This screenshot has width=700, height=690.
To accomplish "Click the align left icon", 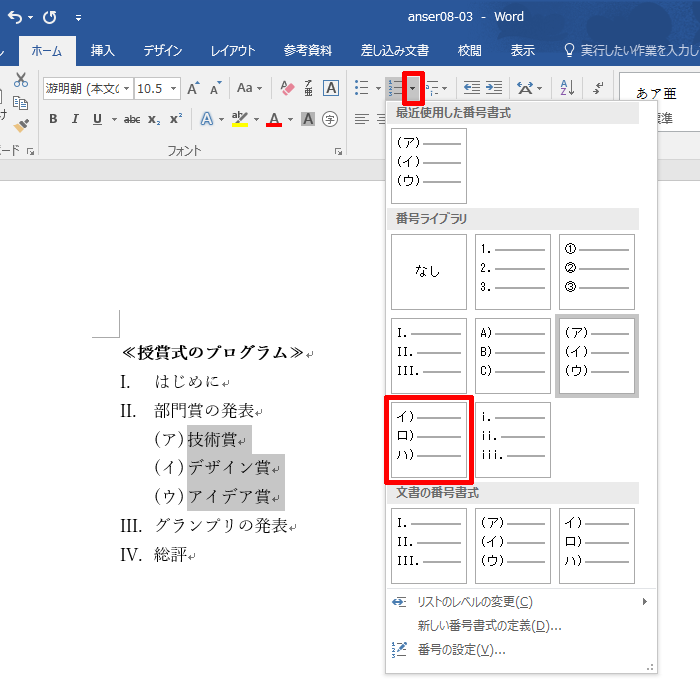I will coord(362,119).
